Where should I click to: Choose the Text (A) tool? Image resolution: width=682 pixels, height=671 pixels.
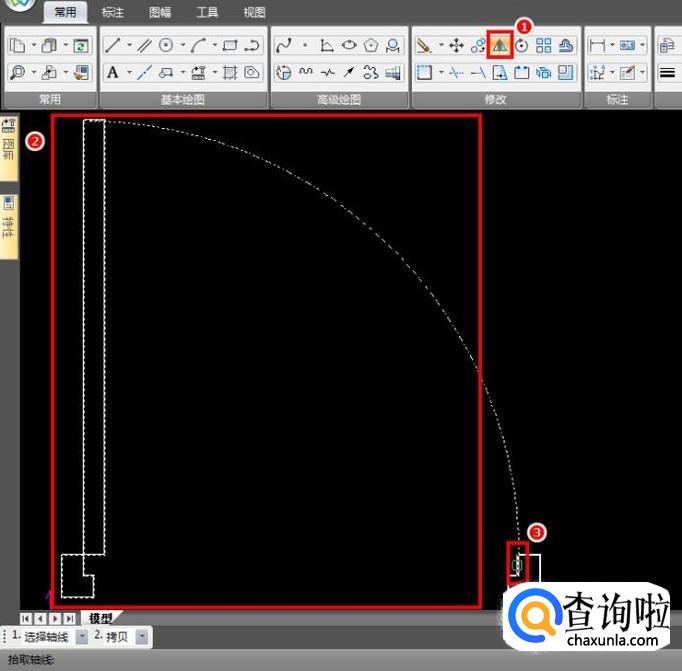click(113, 72)
